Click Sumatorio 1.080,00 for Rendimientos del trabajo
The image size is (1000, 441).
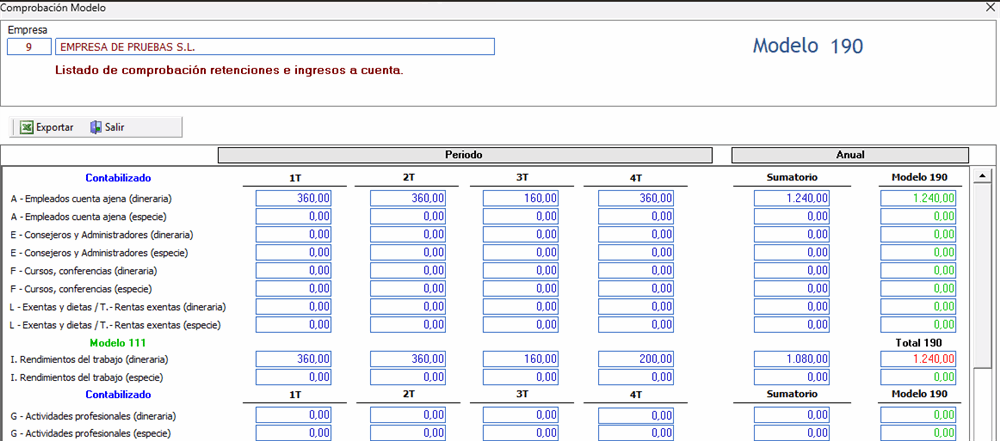[x=793, y=359]
